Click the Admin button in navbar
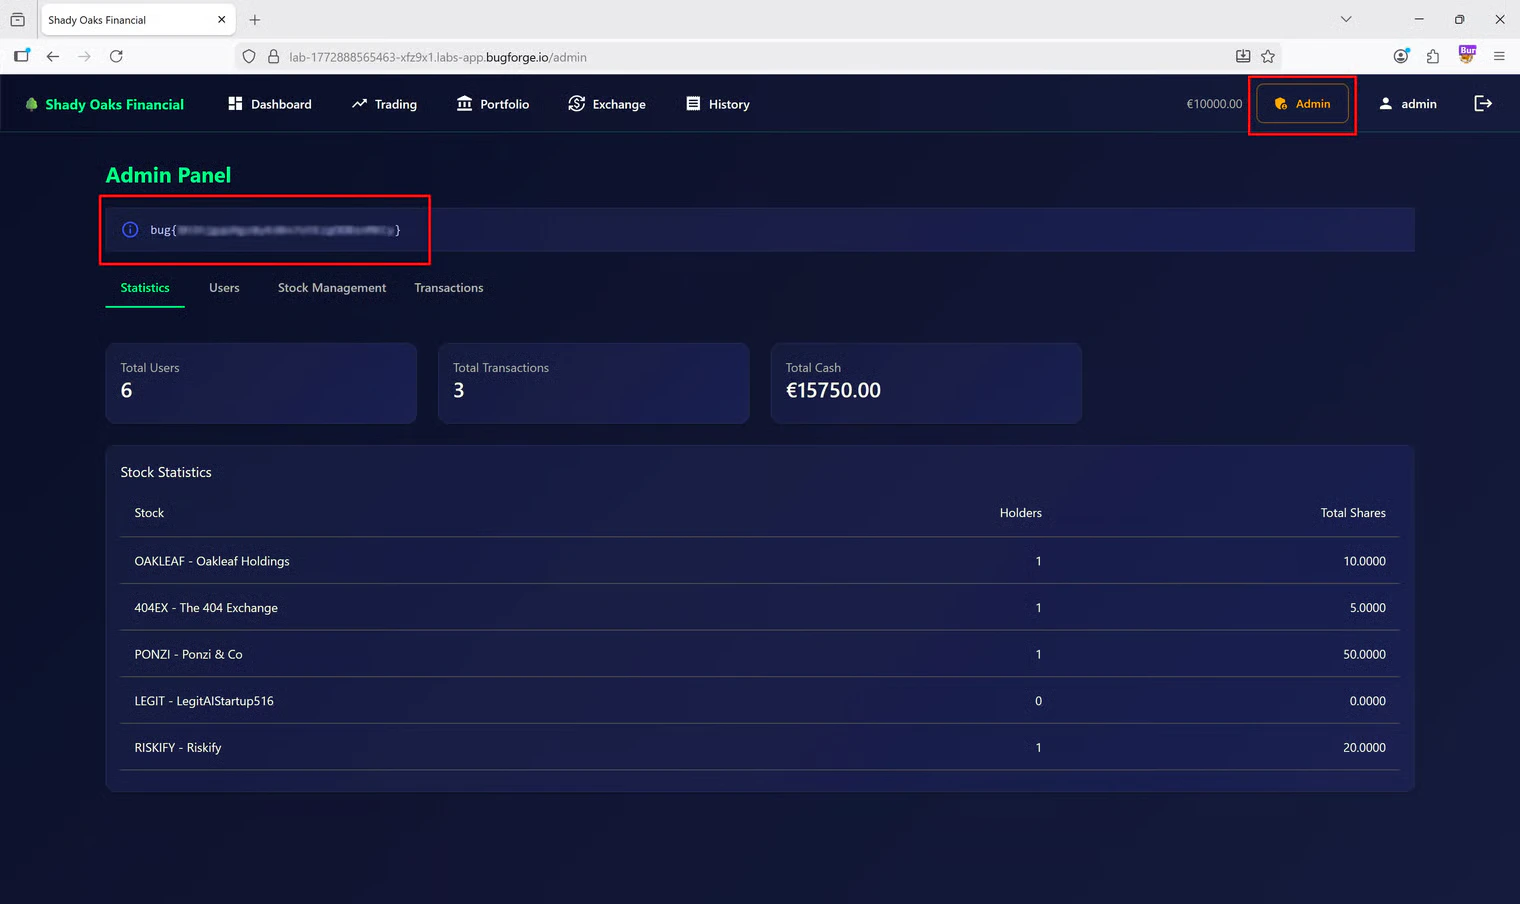Viewport: 1520px width, 904px height. (x=1302, y=104)
